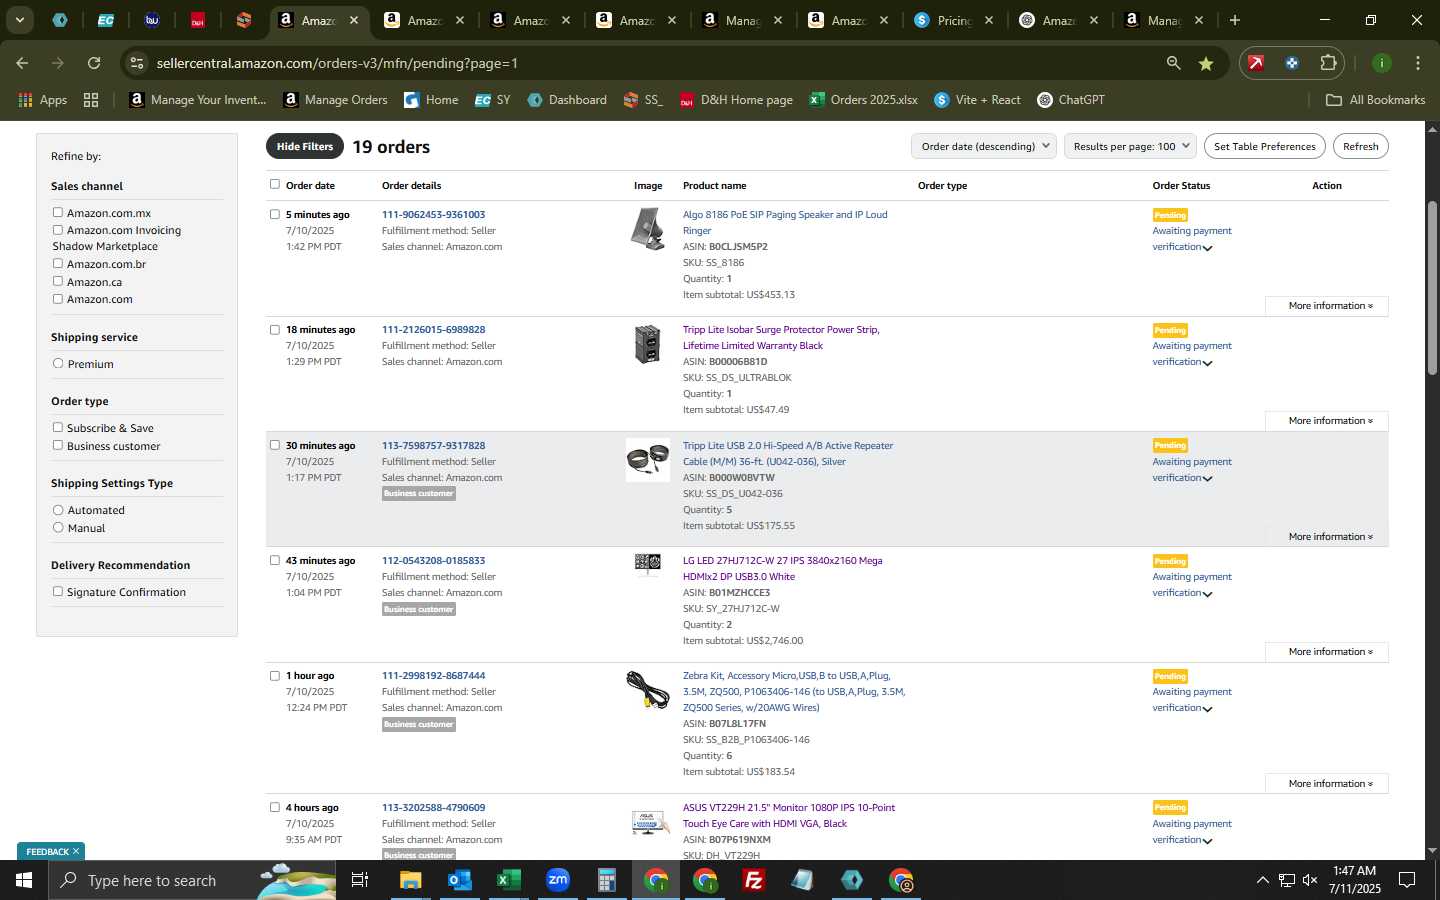Screen dimensions: 1440x900
Task: Click the Windows Start button
Action: click(24, 880)
